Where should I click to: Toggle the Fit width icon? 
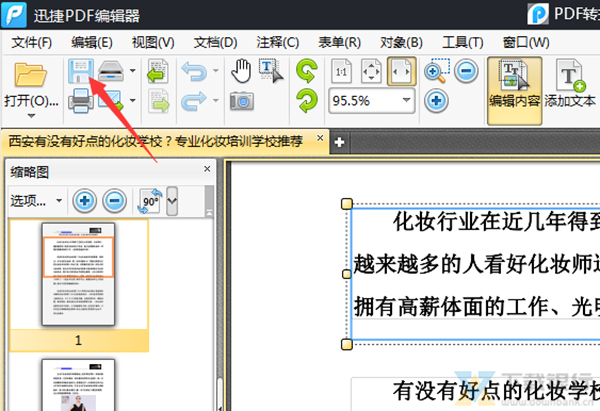[x=401, y=71]
